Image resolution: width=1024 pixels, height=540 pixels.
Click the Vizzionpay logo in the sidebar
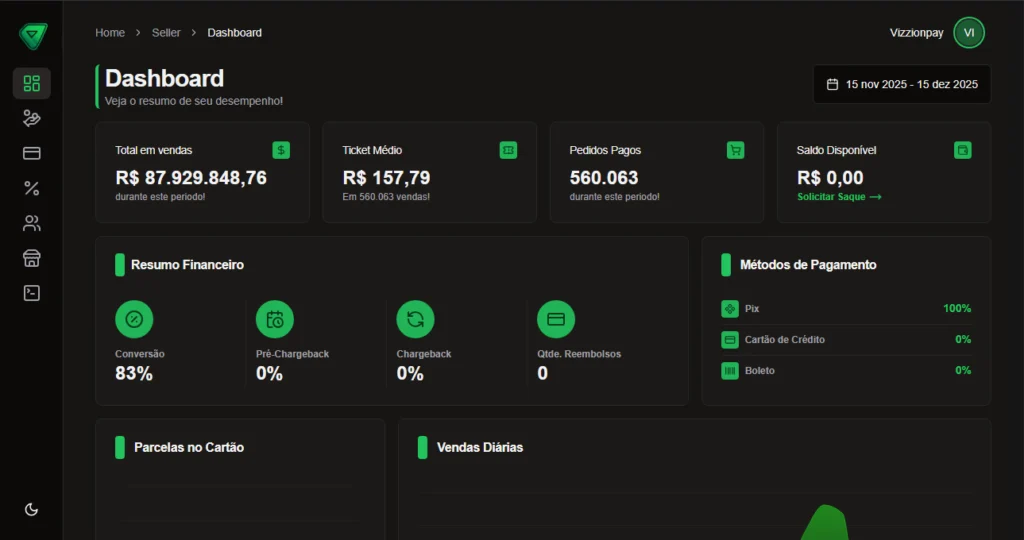pos(32,35)
